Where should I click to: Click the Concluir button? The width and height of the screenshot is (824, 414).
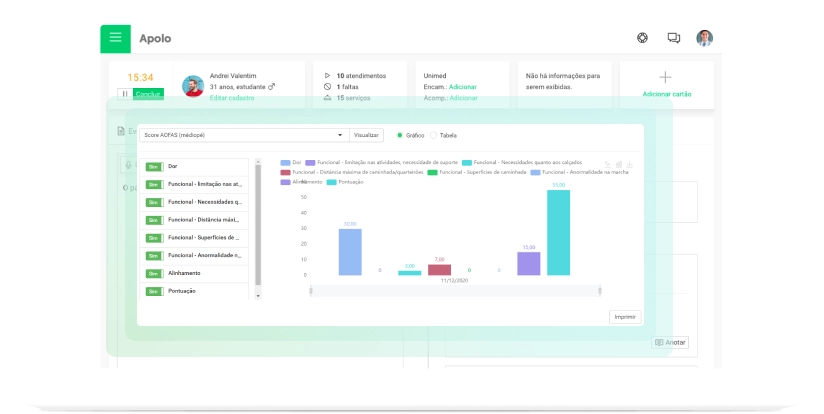point(148,94)
